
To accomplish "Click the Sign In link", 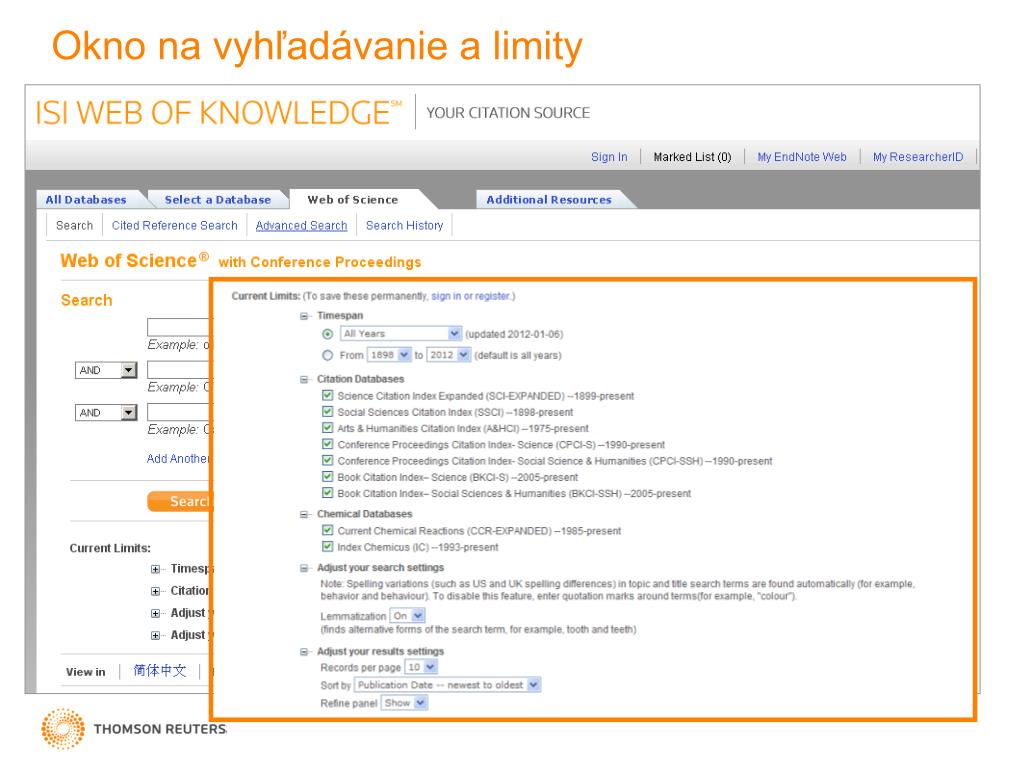I will tap(609, 157).
